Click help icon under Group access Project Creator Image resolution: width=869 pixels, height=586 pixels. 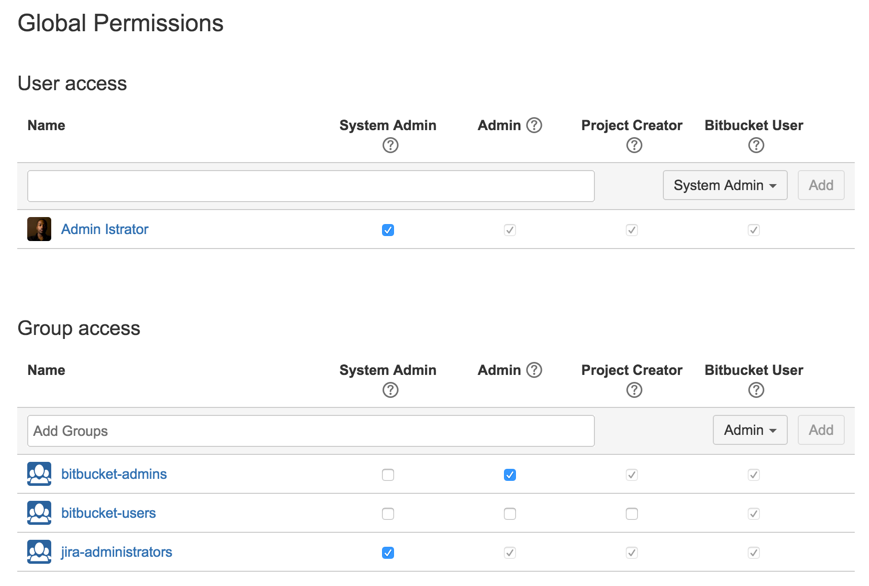click(634, 391)
